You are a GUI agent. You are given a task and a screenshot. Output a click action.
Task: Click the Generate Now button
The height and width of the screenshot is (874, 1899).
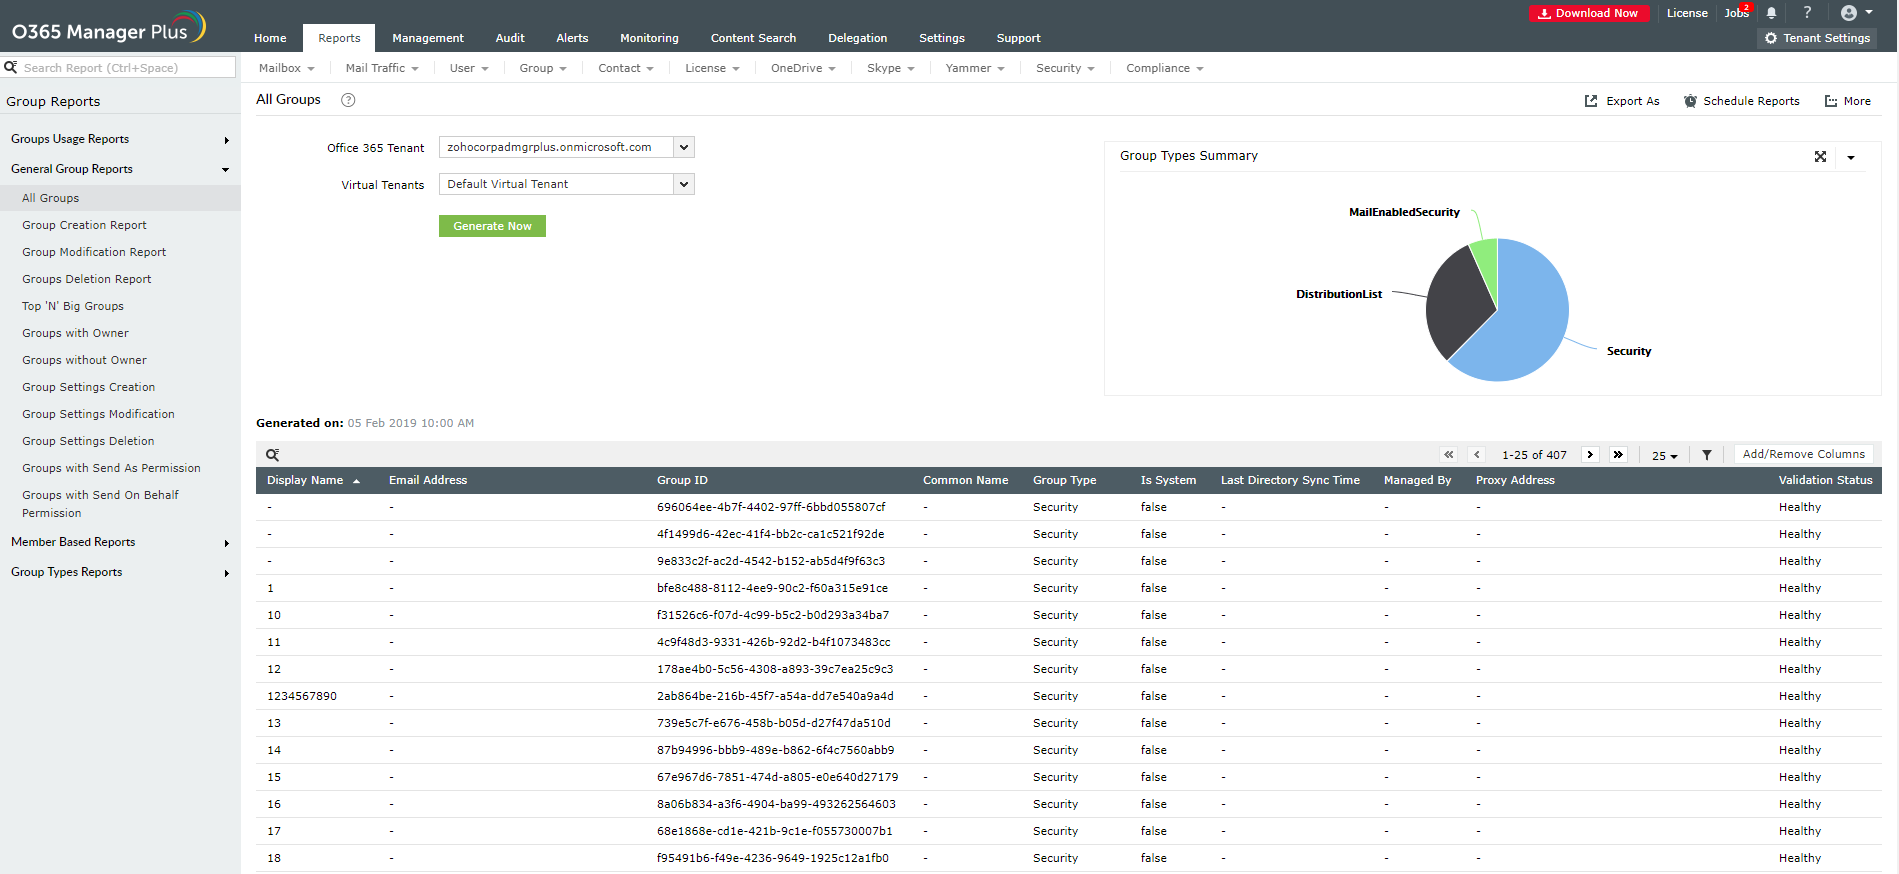(x=492, y=226)
